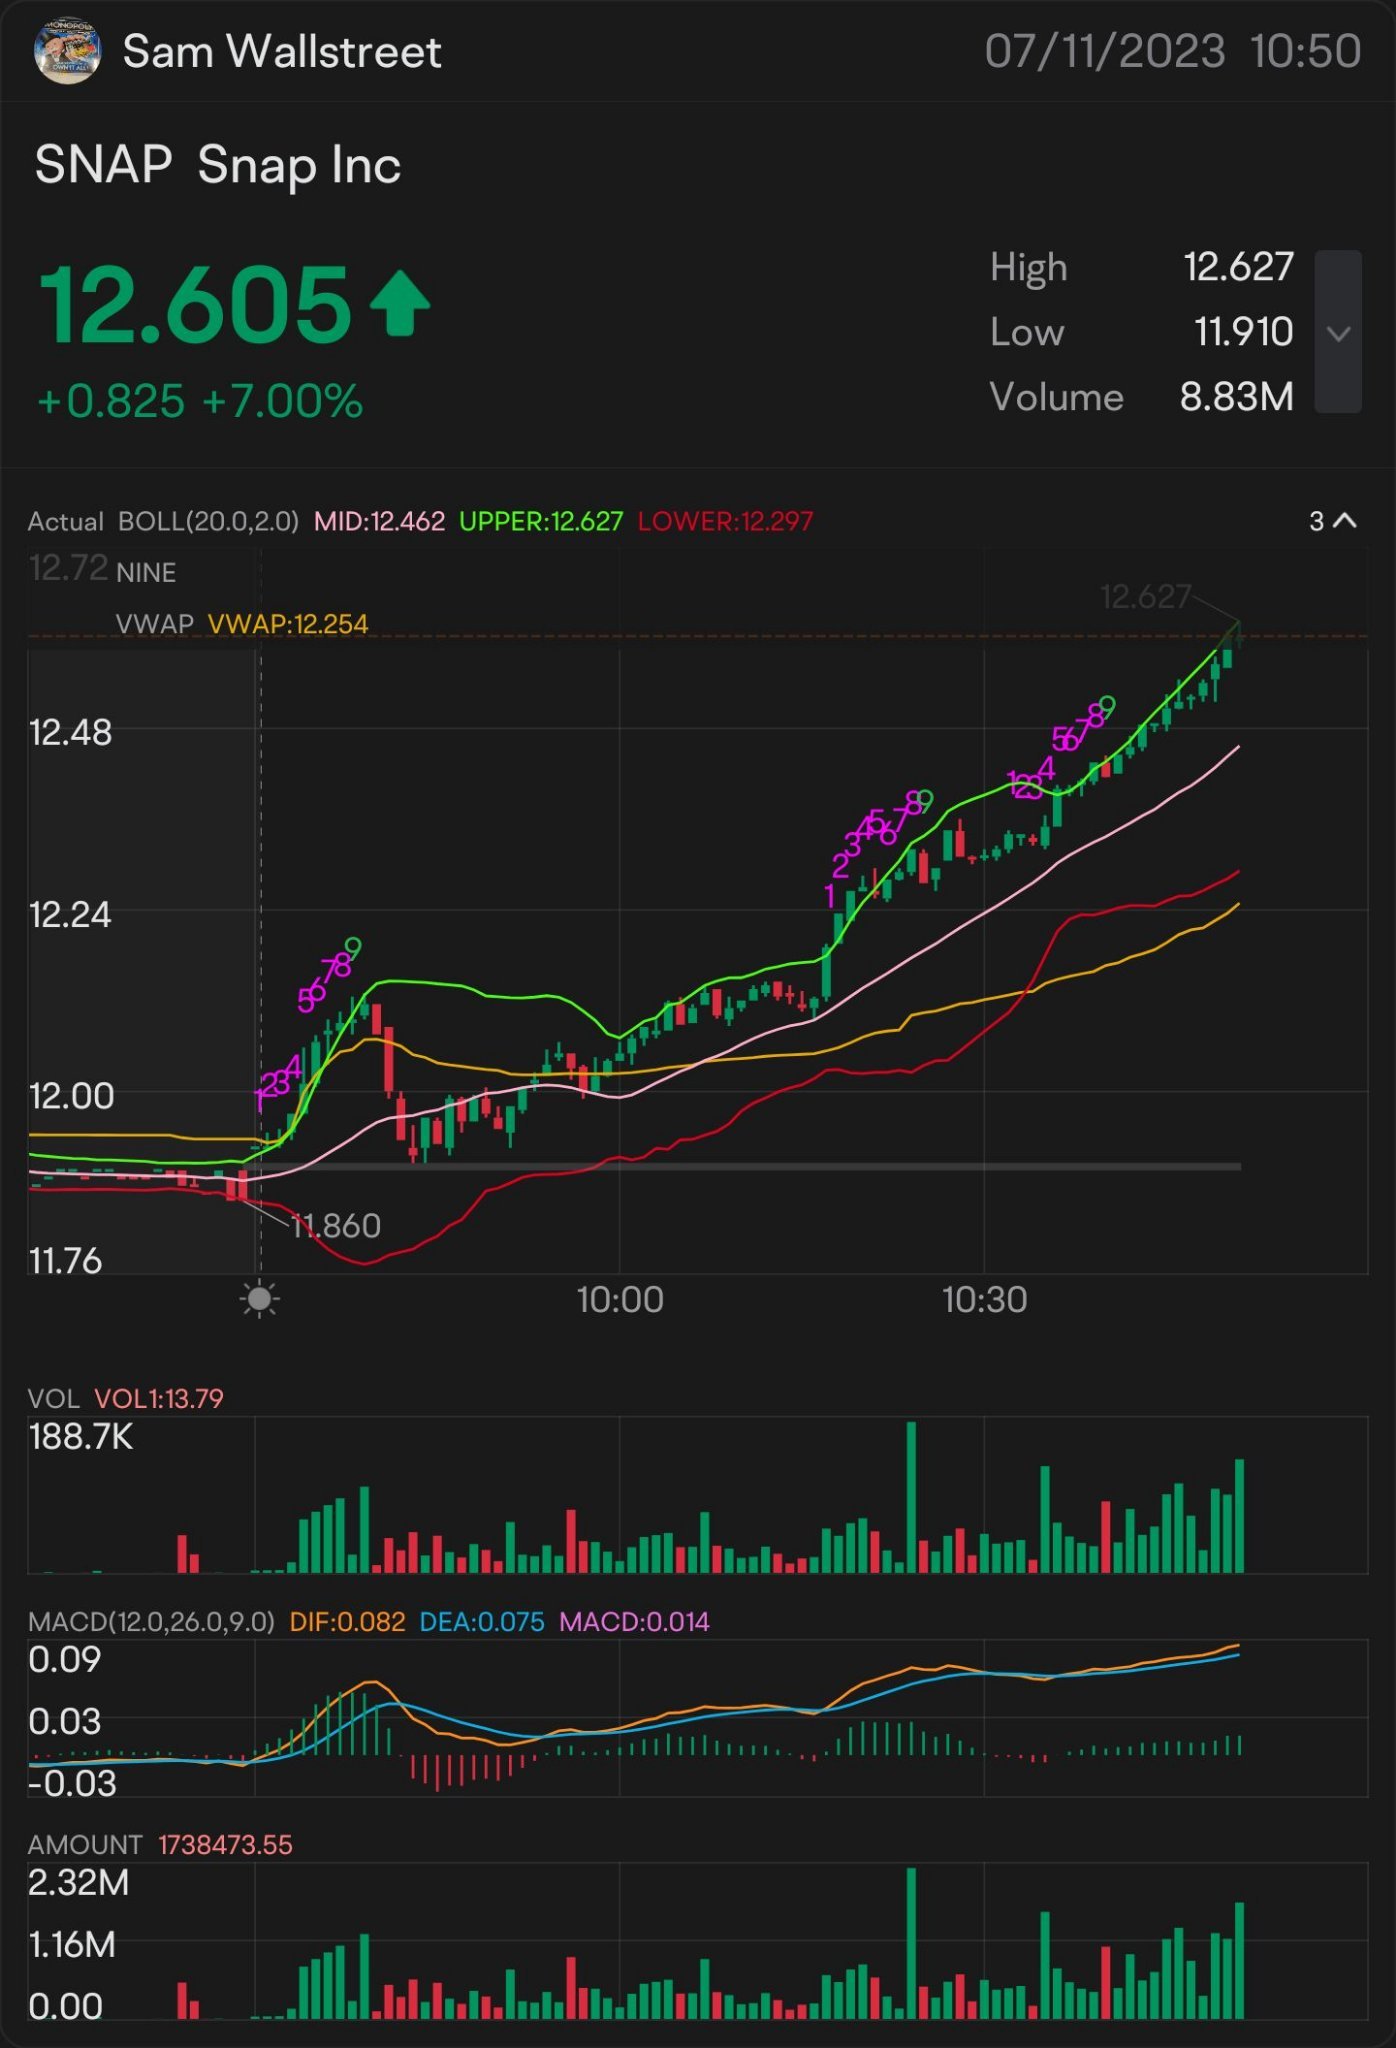Screen dimensions: 1396x2048
Task: Tap the VOL1:13.79 value
Action: tap(159, 1399)
